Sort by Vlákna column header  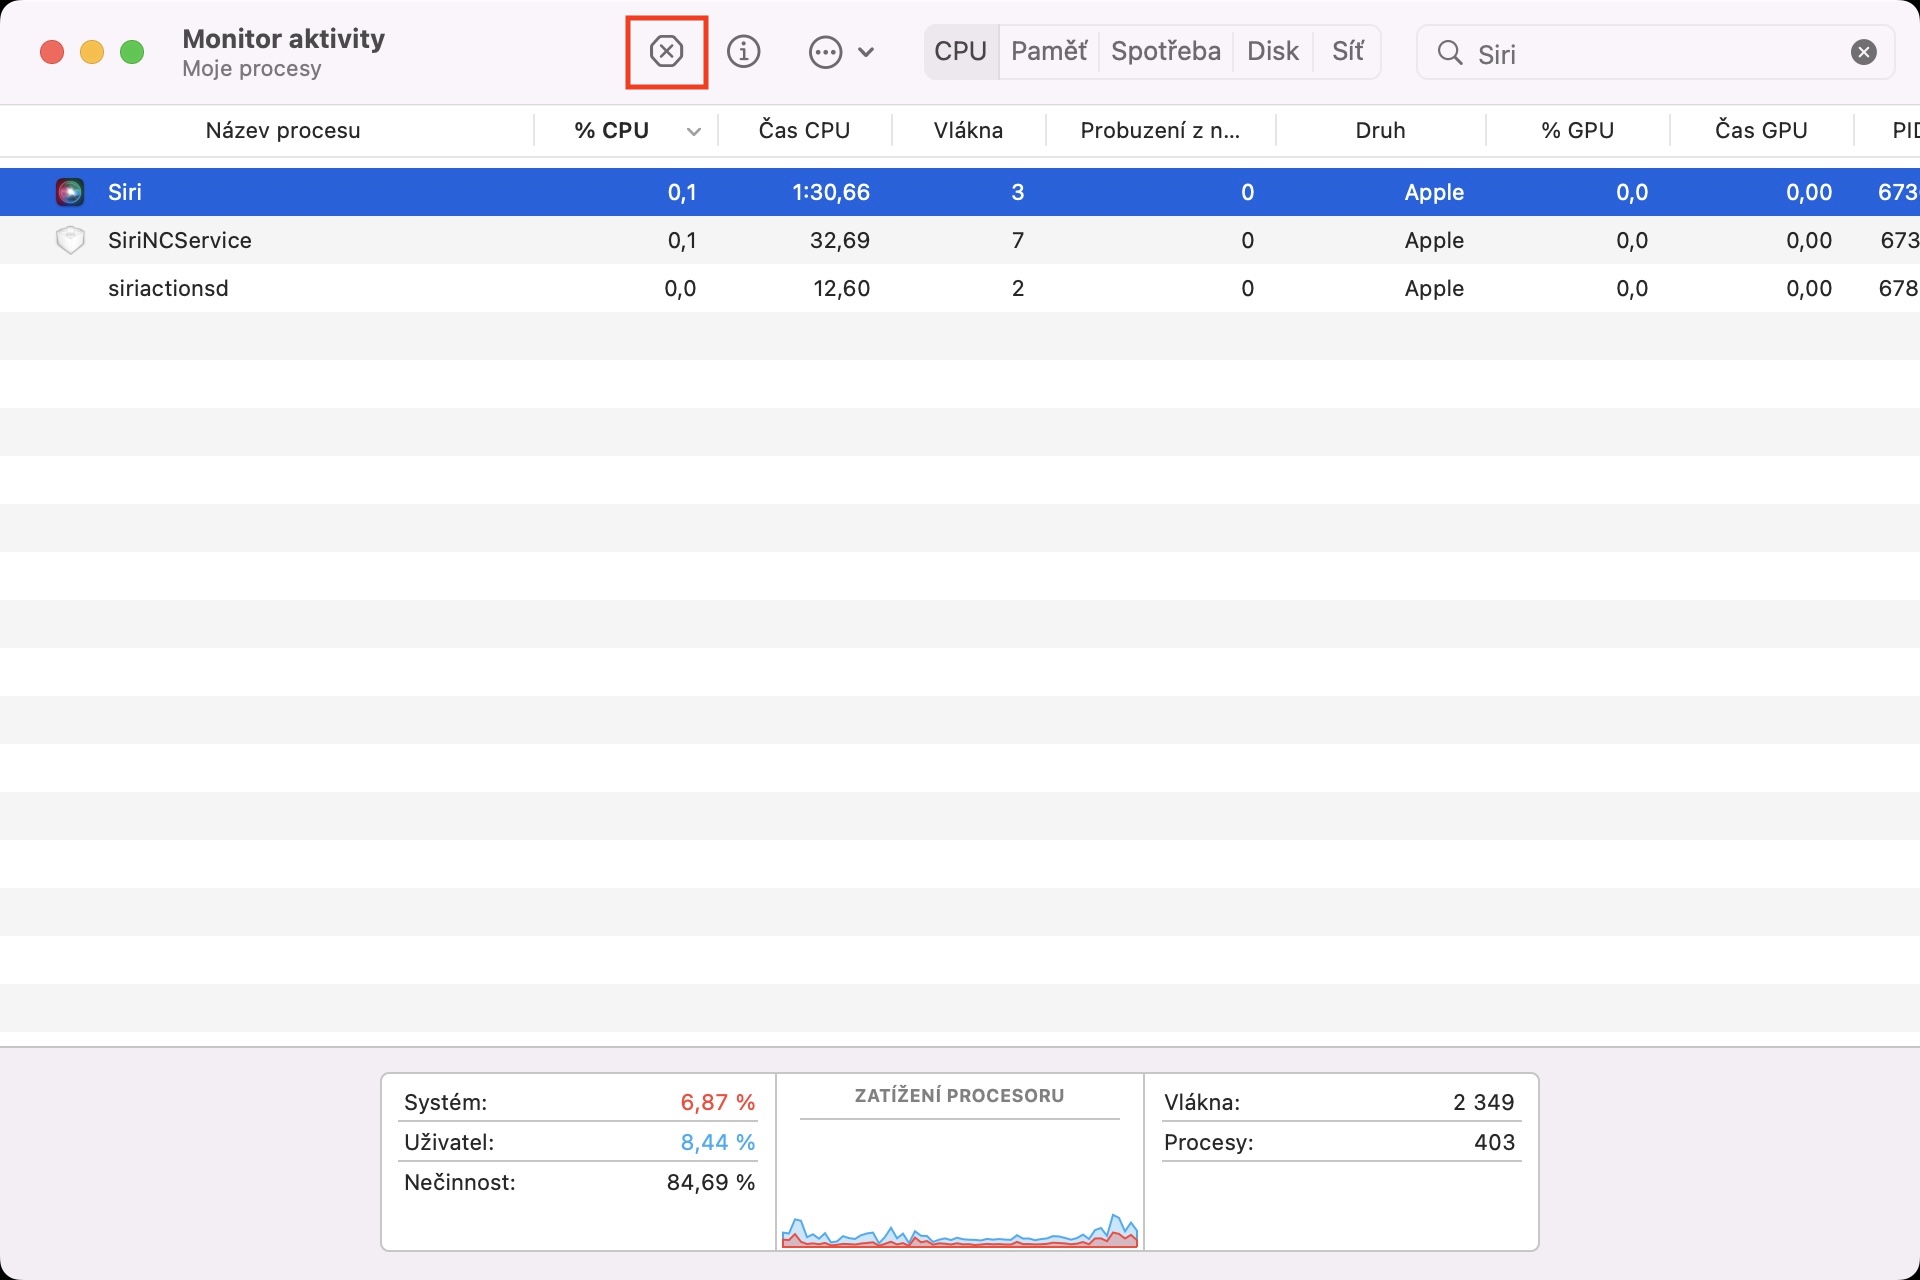(967, 131)
